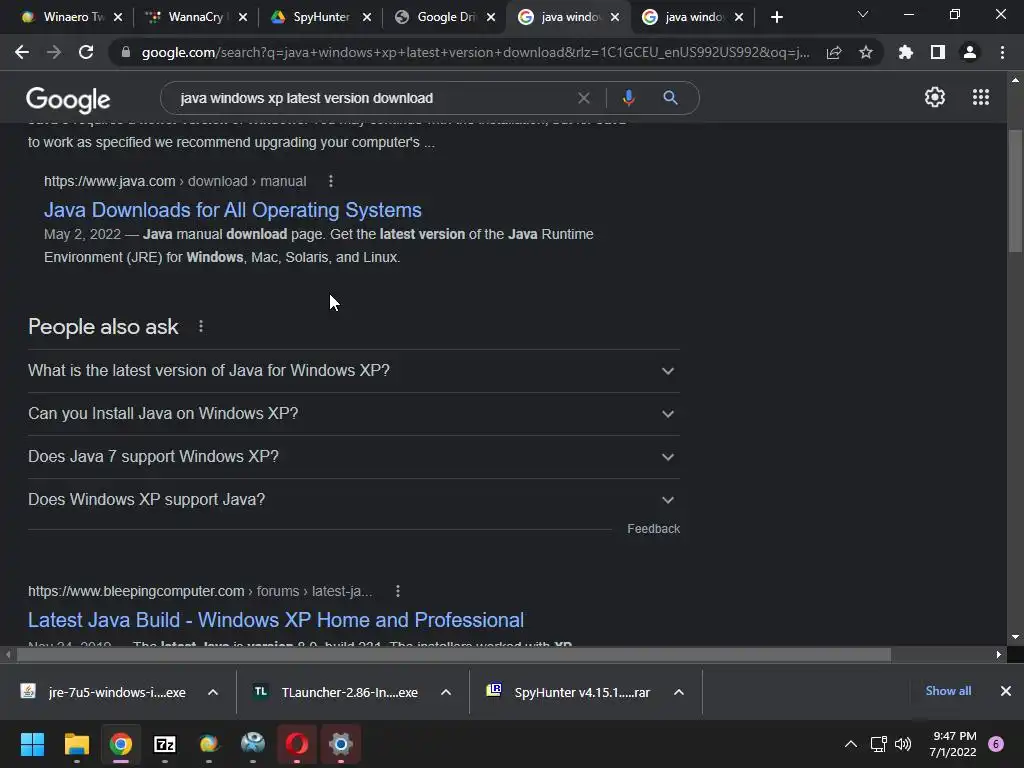Open the Chrome profile avatar menu

click(x=970, y=52)
